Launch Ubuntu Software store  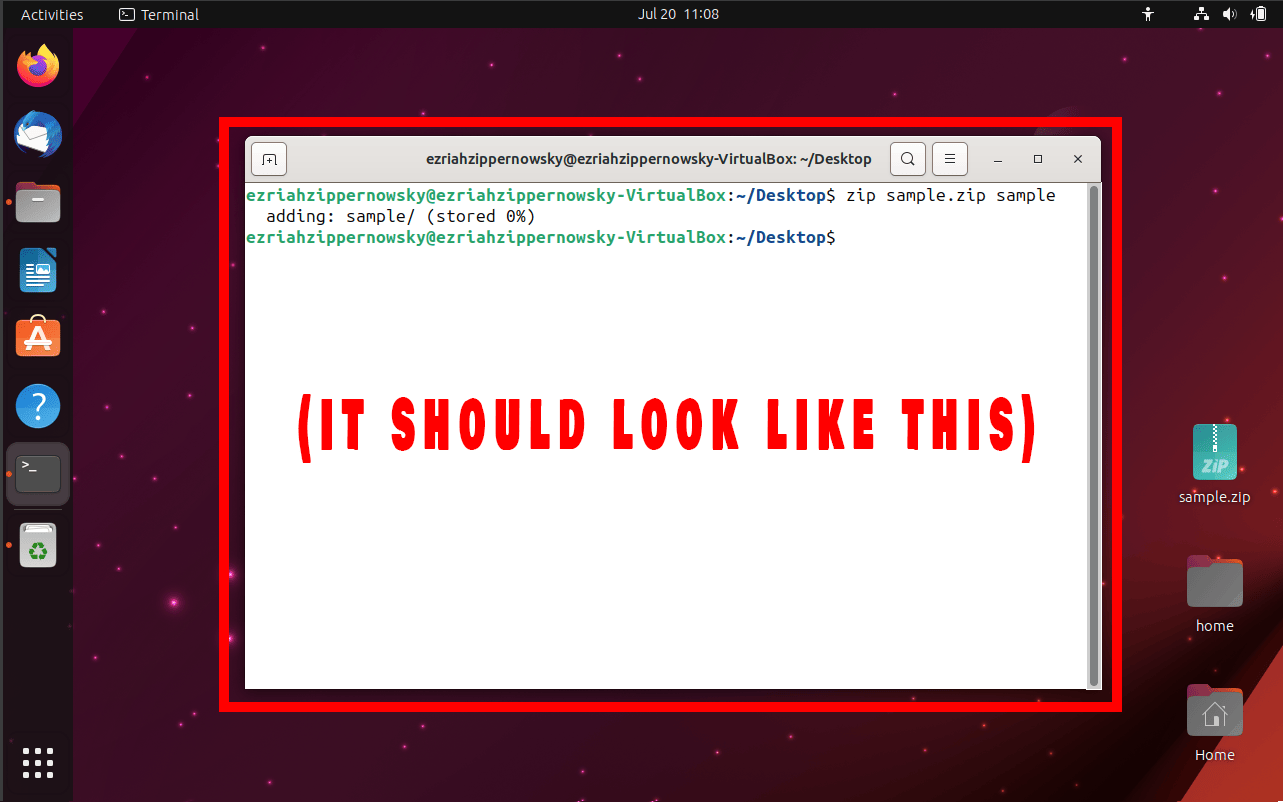coord(37,337)
